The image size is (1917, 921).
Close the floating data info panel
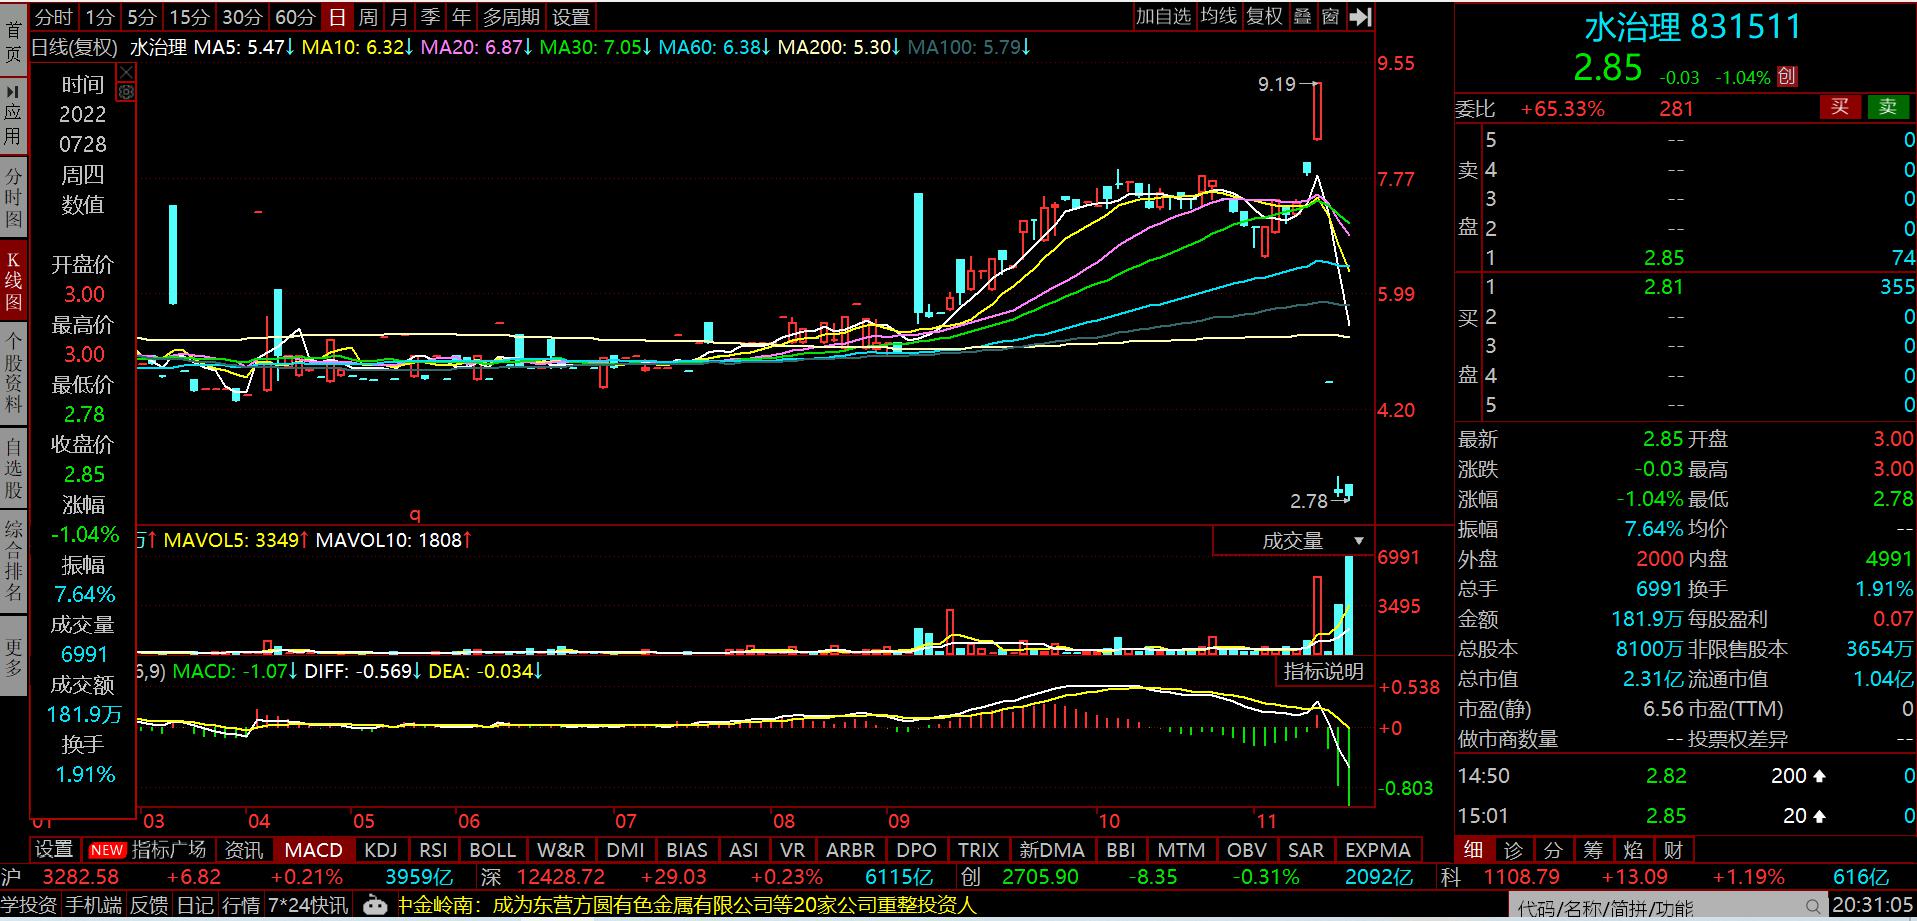coord(126,73)
